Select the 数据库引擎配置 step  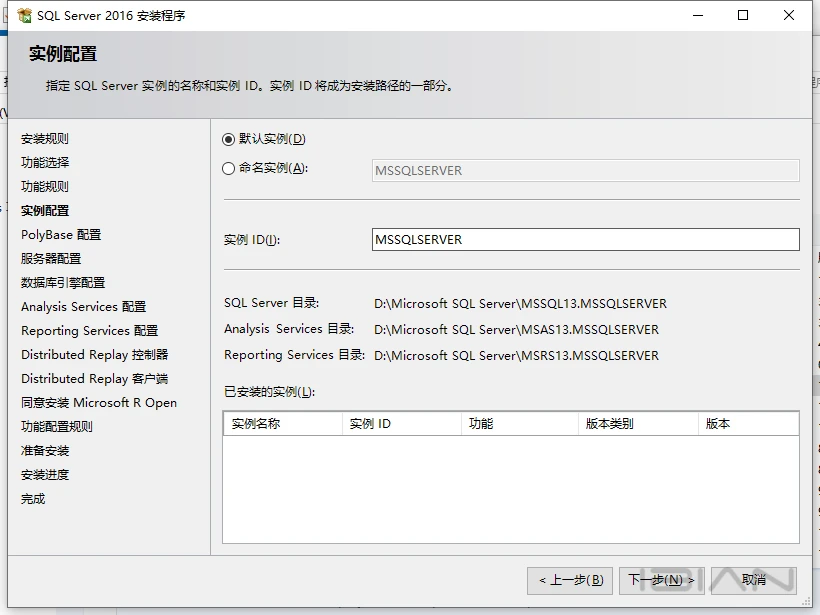(x=63, y=283)
